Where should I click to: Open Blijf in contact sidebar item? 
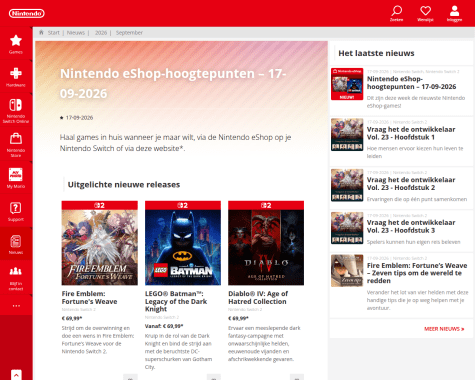(x=16, y=277)
